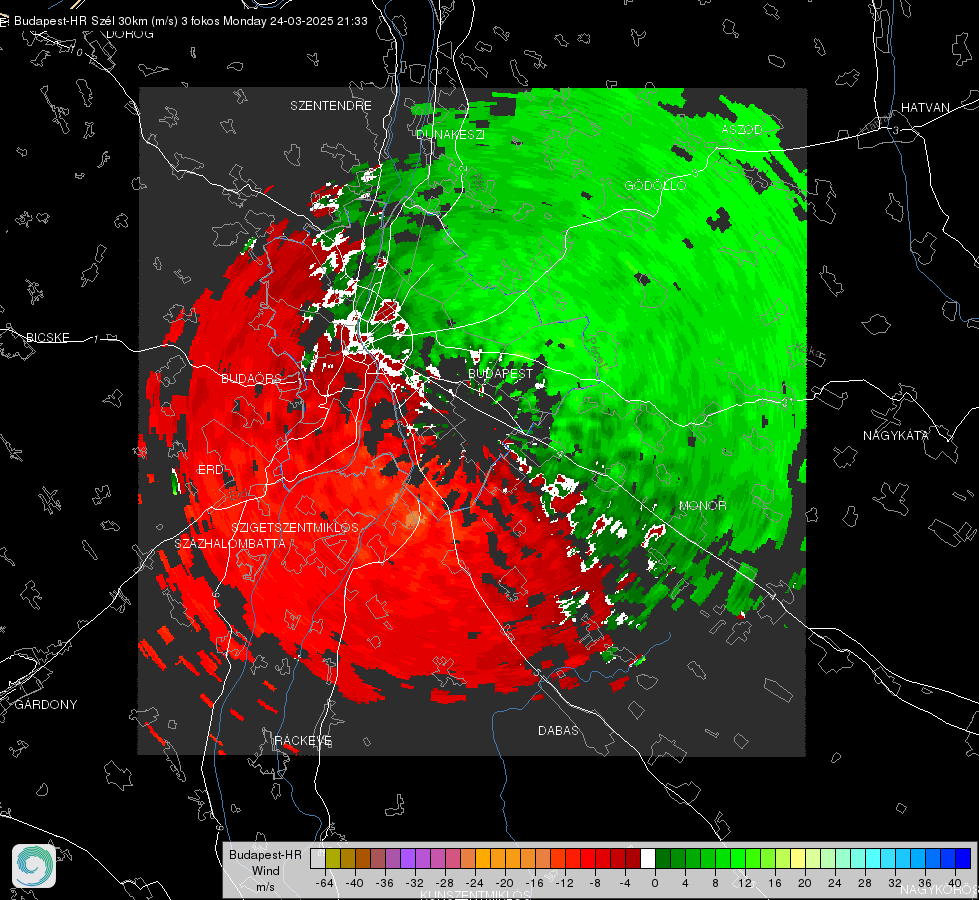Image resolution: width=979 pixels, height=900 pixels.
Task: Click the SZIGETSZENTMIKLÓS map label
Action: [295, 527]
